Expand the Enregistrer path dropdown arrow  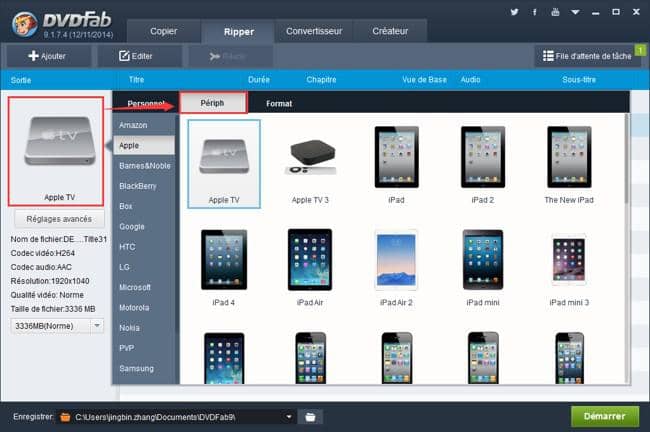point(289,417)
